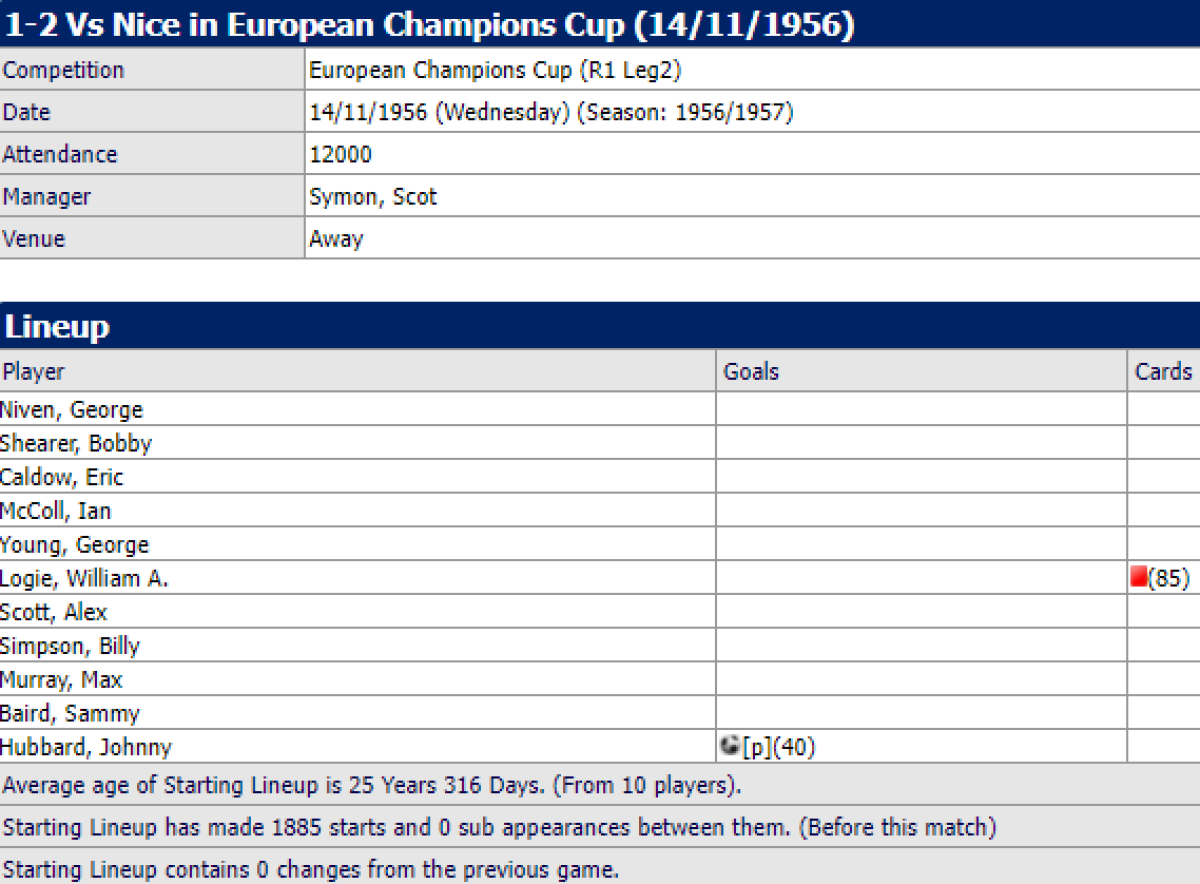Select Shearer, Bobby in the lineup
The width and height of the screenshot is (1200, 884).
pyautogui.click(x=76, y=443)
